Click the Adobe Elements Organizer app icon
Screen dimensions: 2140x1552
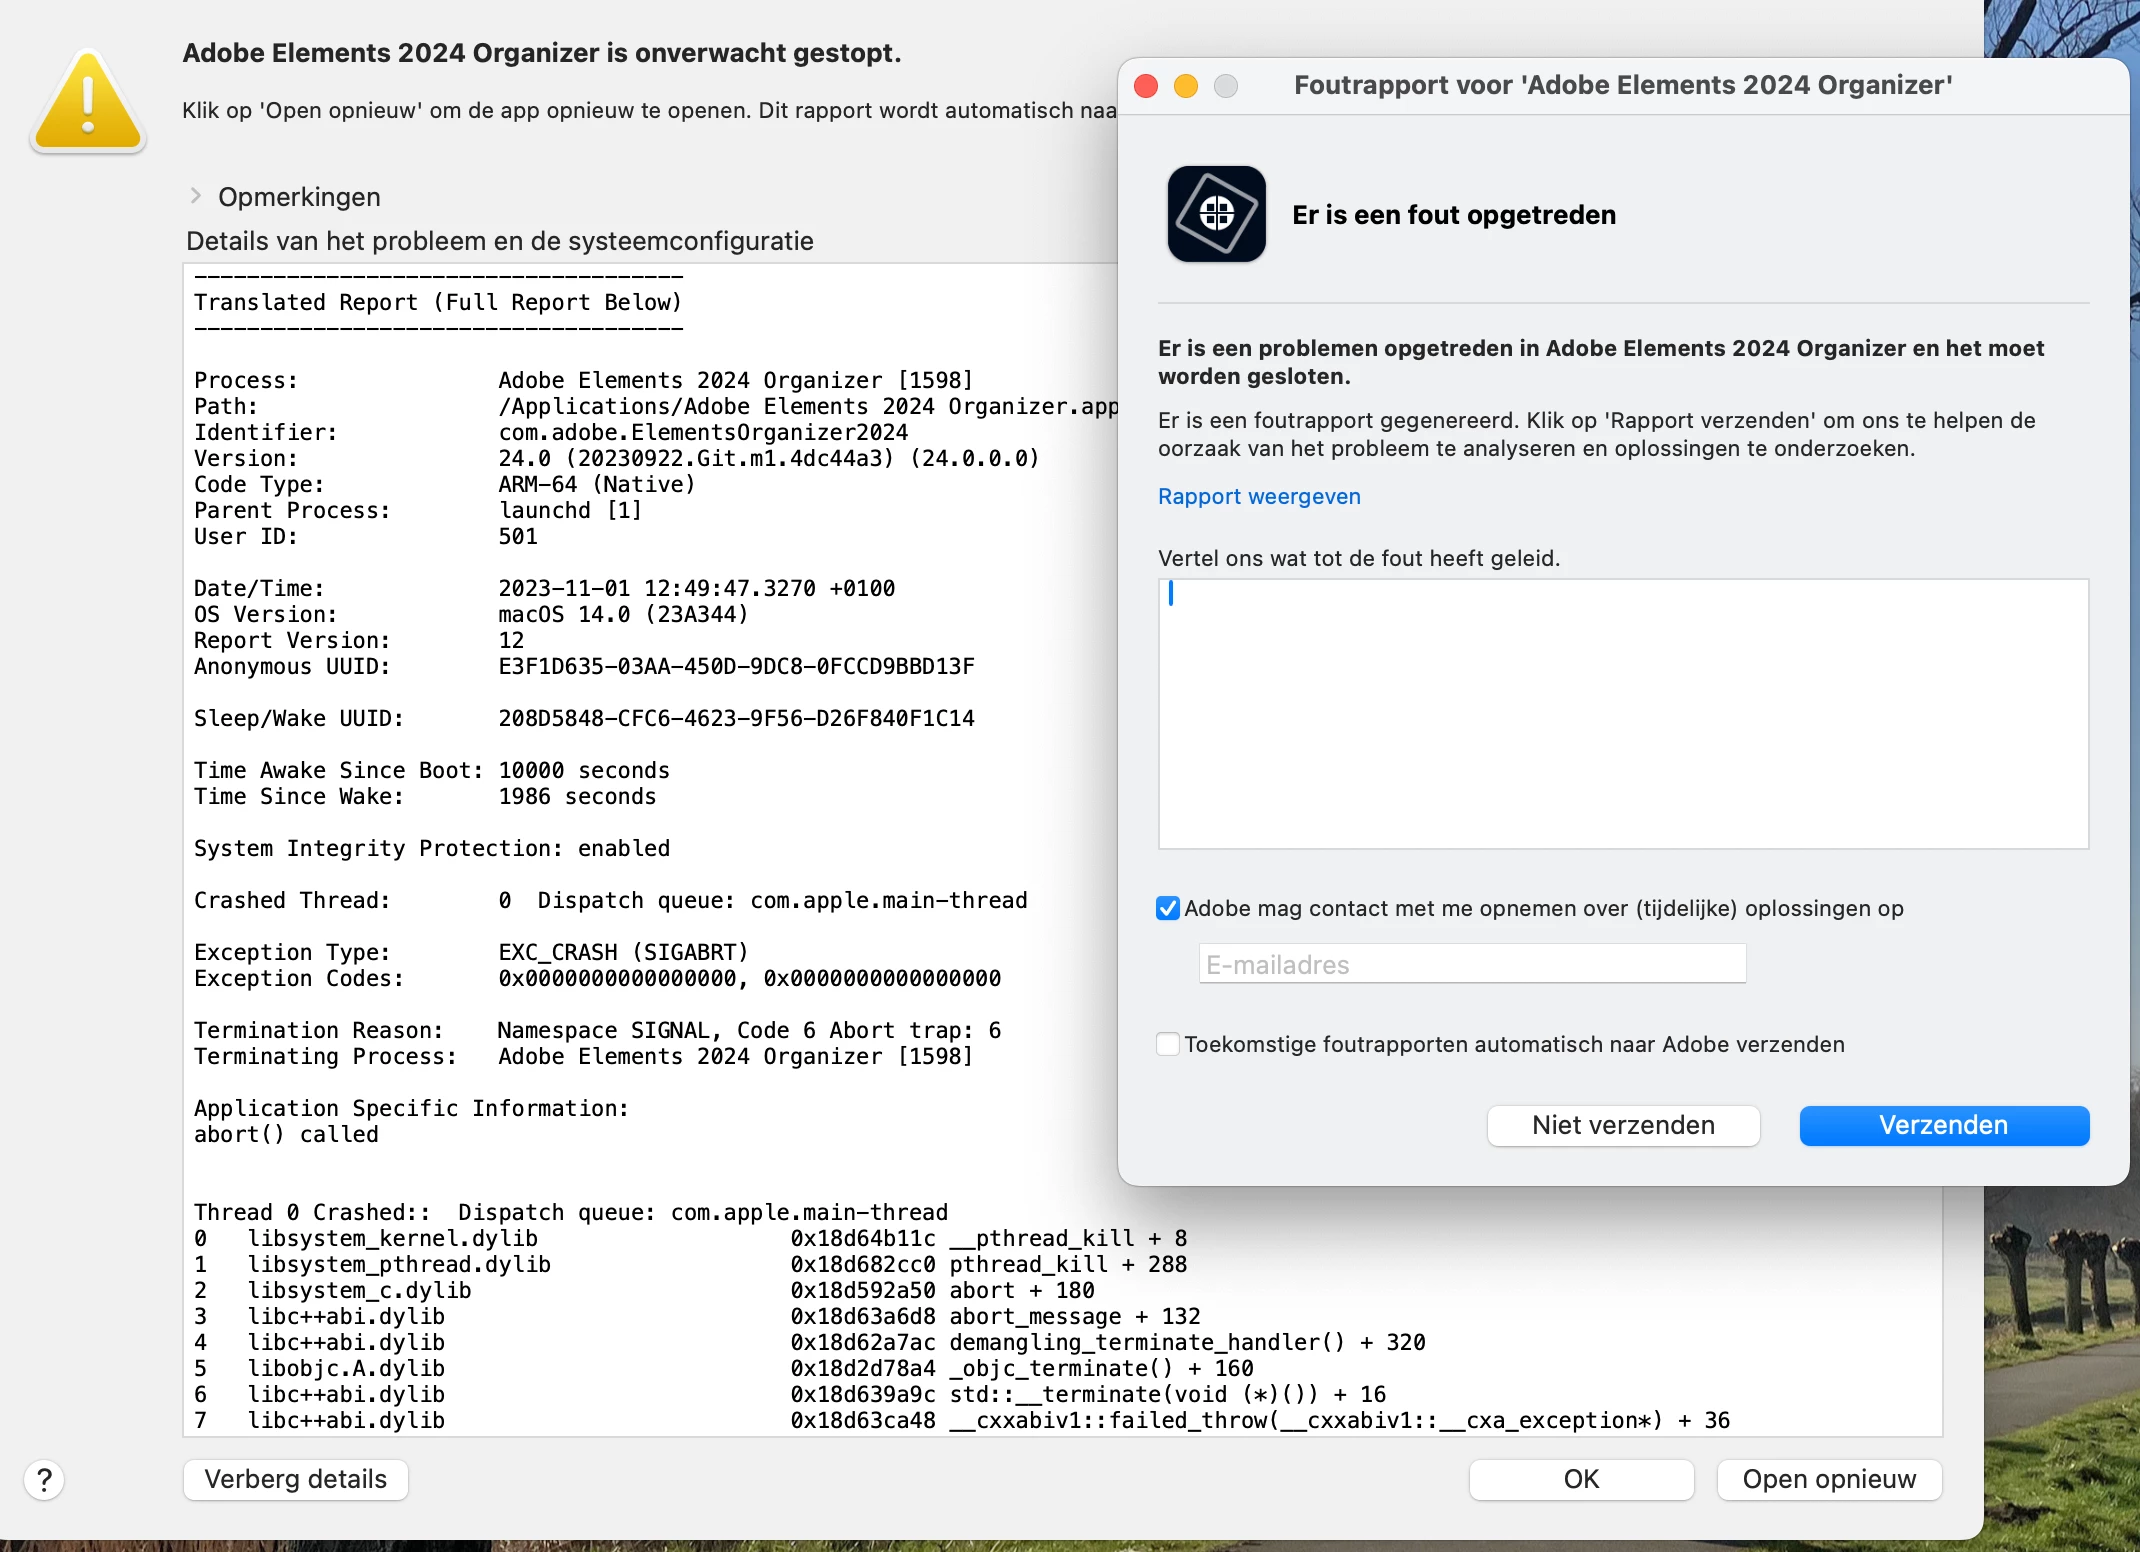pyautogui.click(x=1216, y=214)
